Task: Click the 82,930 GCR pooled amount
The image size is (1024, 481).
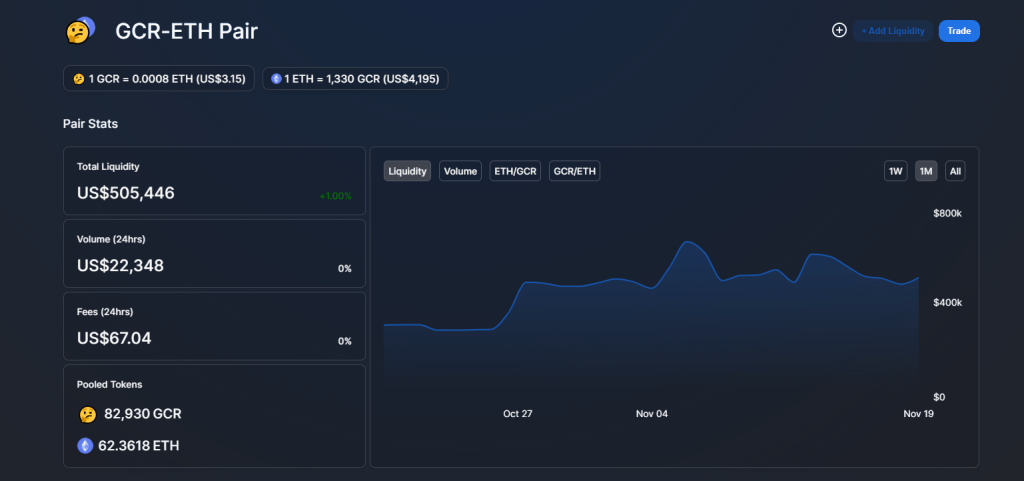Action: click(x=143, y=414)
